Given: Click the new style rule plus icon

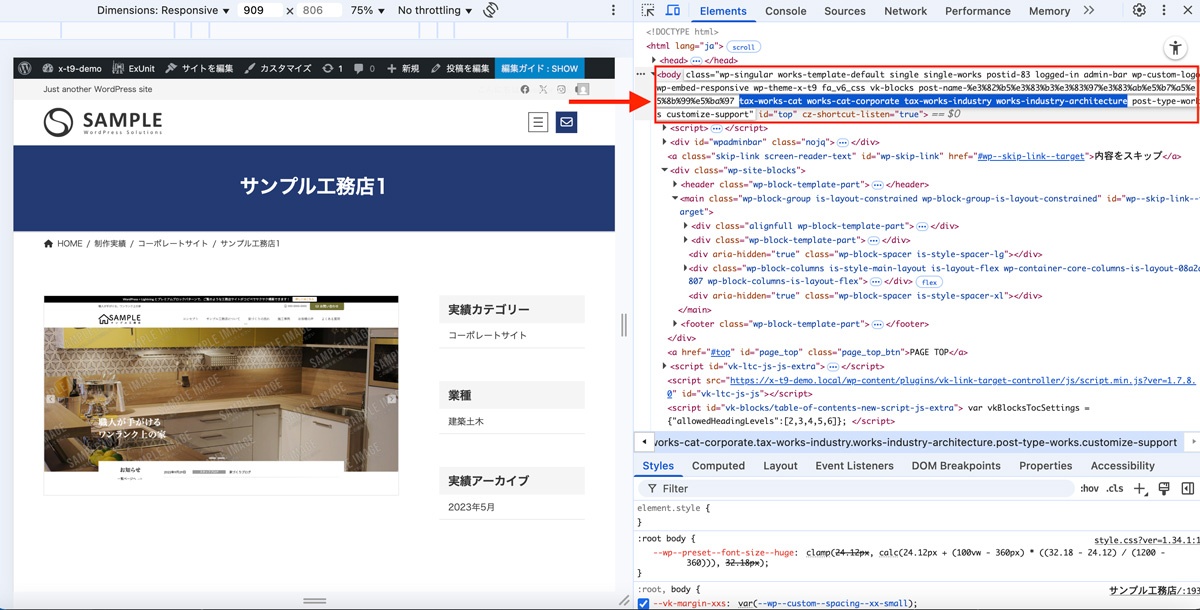Looking at the screenshot, I should tap(1139, 488).
